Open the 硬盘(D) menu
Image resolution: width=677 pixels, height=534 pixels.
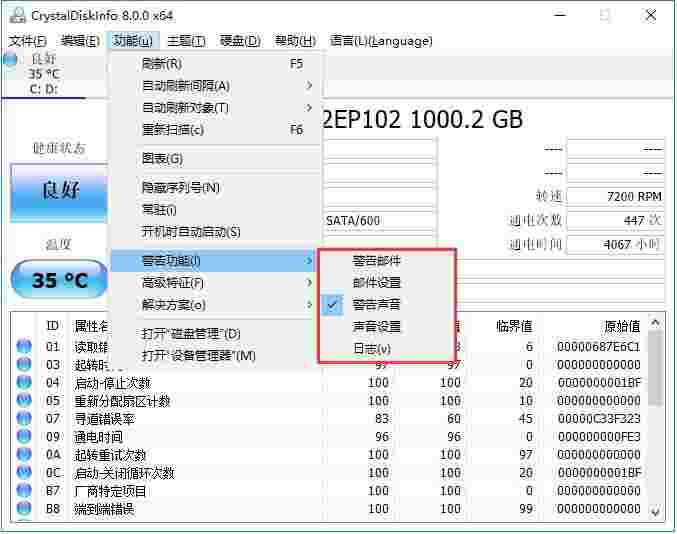(240, 41)
